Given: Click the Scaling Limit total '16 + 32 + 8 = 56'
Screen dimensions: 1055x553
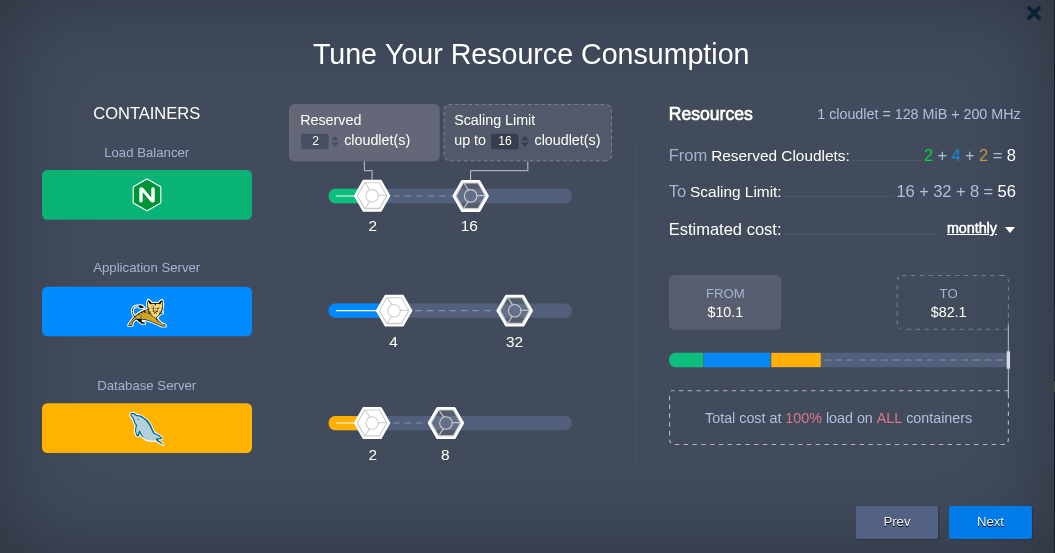Looking at the screenshot, I should (956, 192).
